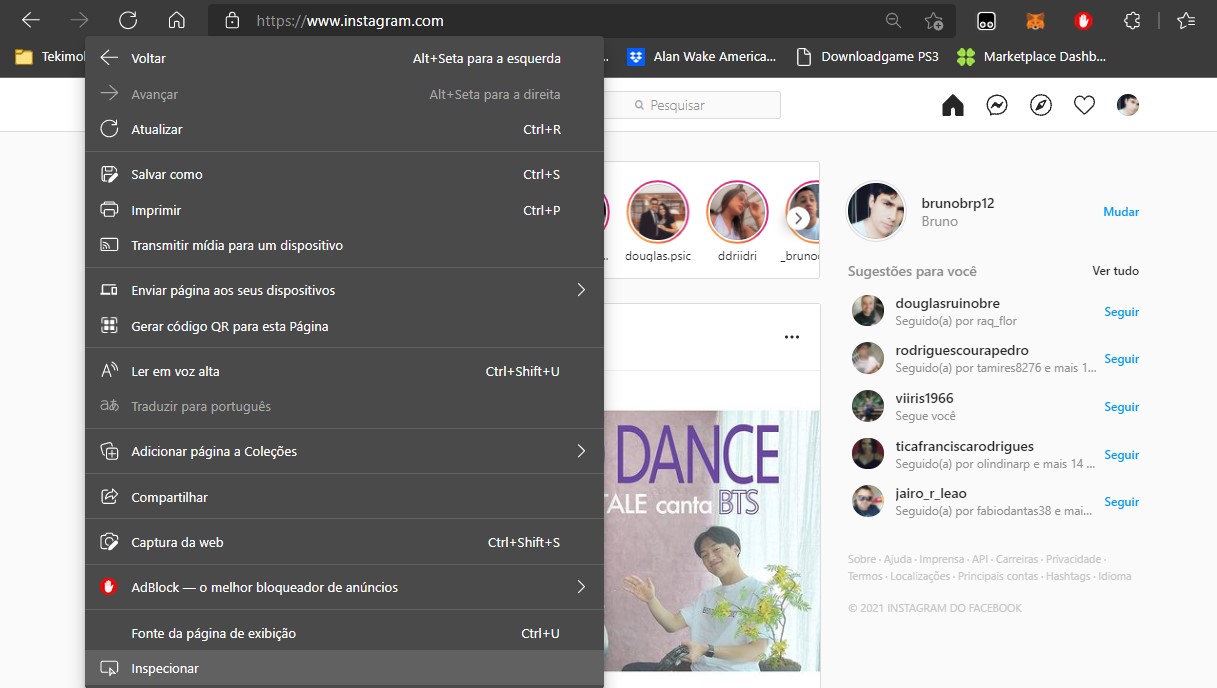
Task: Show next stories with arrow button
Action: click(x=798, y=218)
